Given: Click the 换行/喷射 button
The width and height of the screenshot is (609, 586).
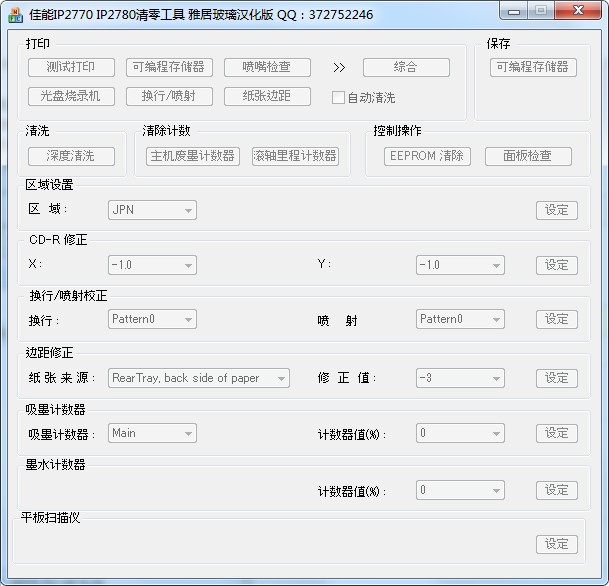Looking at the screenshot, I should (x=169, y=96).
